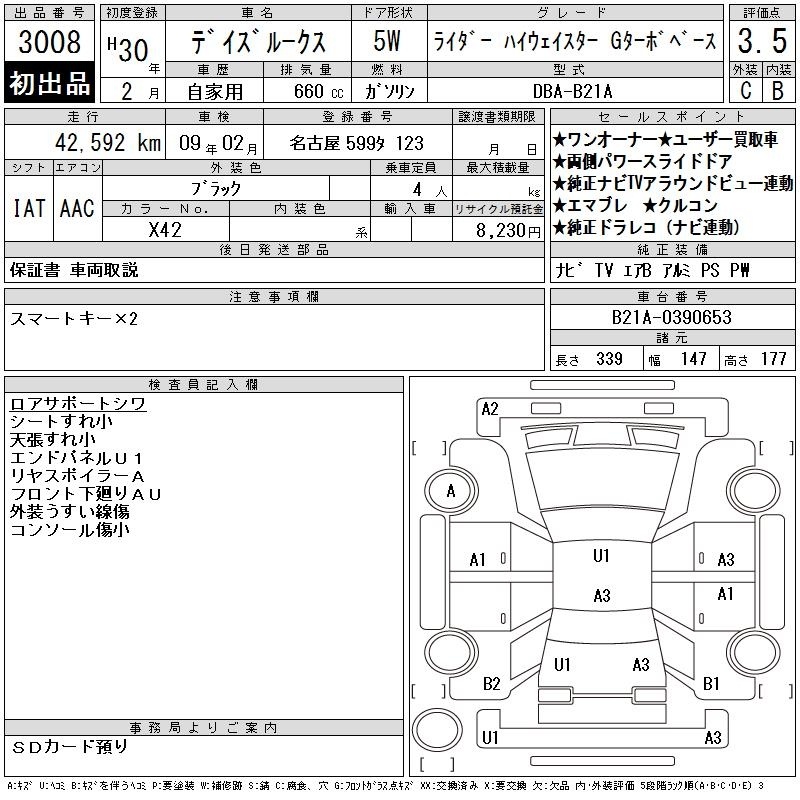800x800 pixels.
Task: Click the SDカード預り notice text
Action: click(69, 747)
